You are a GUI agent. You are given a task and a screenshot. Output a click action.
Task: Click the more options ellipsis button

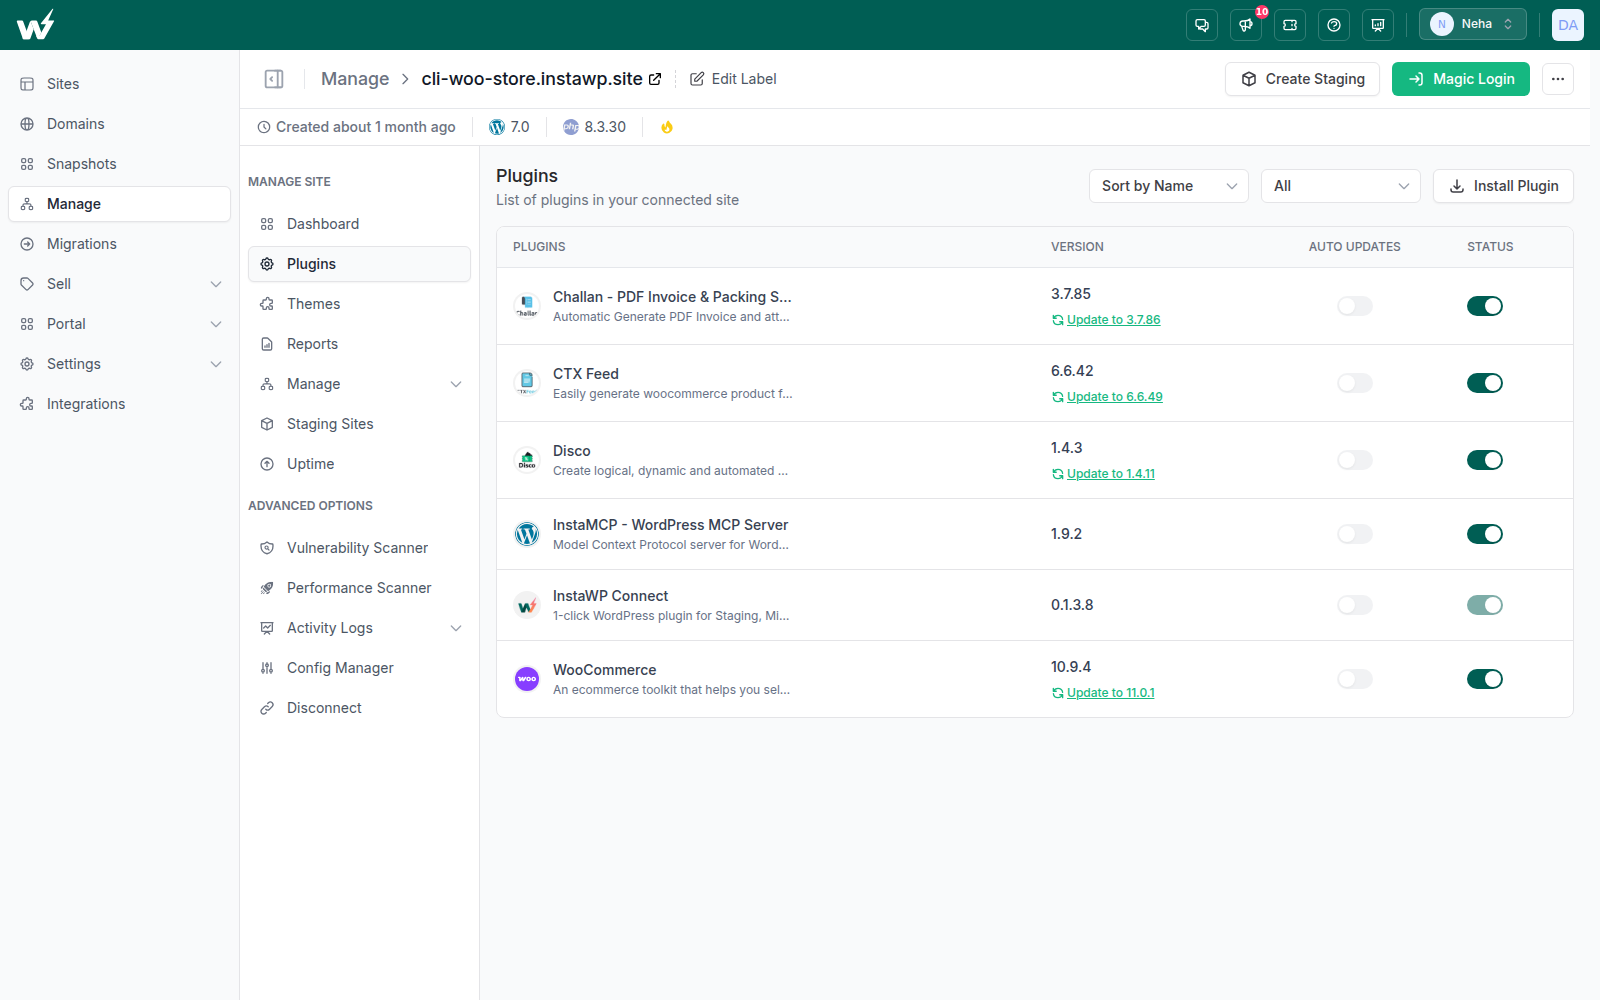(1558, 79)
